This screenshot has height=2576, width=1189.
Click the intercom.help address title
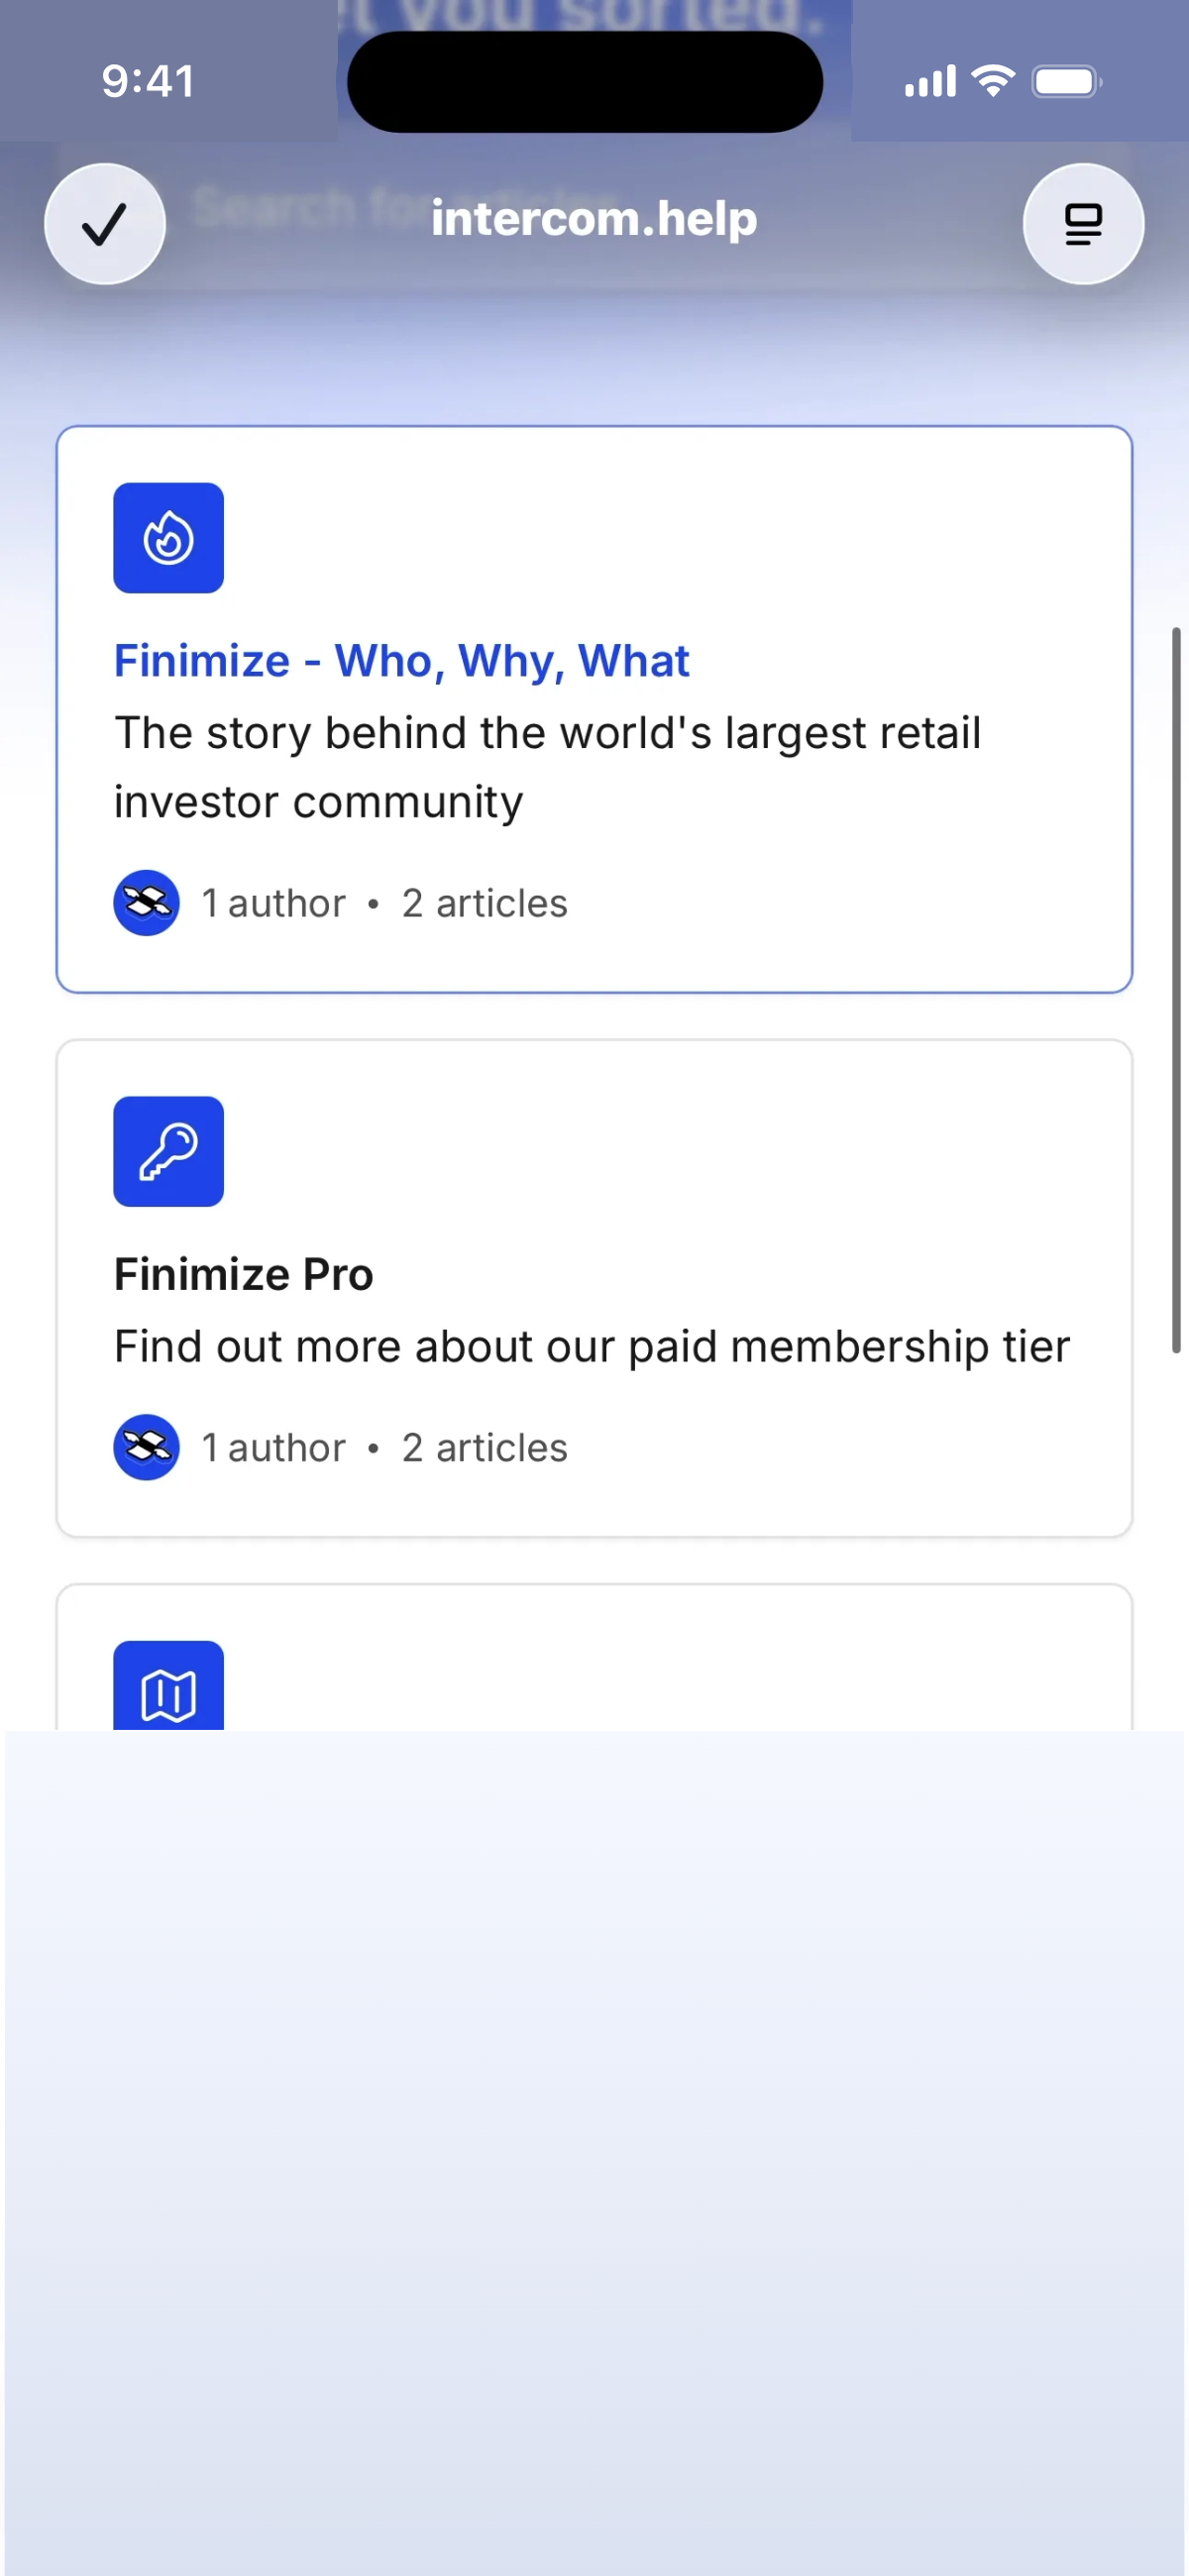pyautogui.click(x=594, y=219)
